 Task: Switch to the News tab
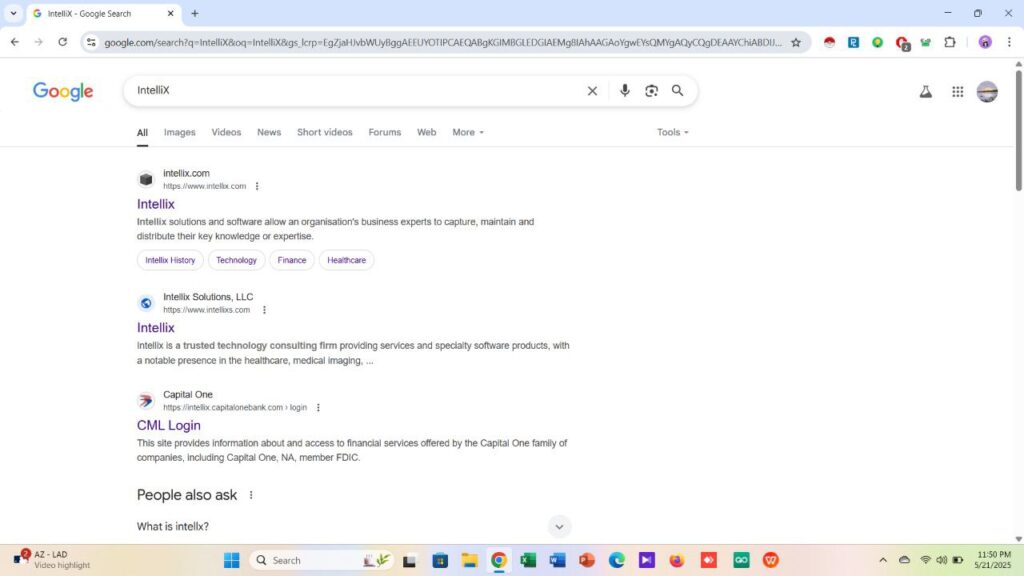pos(268,132)
